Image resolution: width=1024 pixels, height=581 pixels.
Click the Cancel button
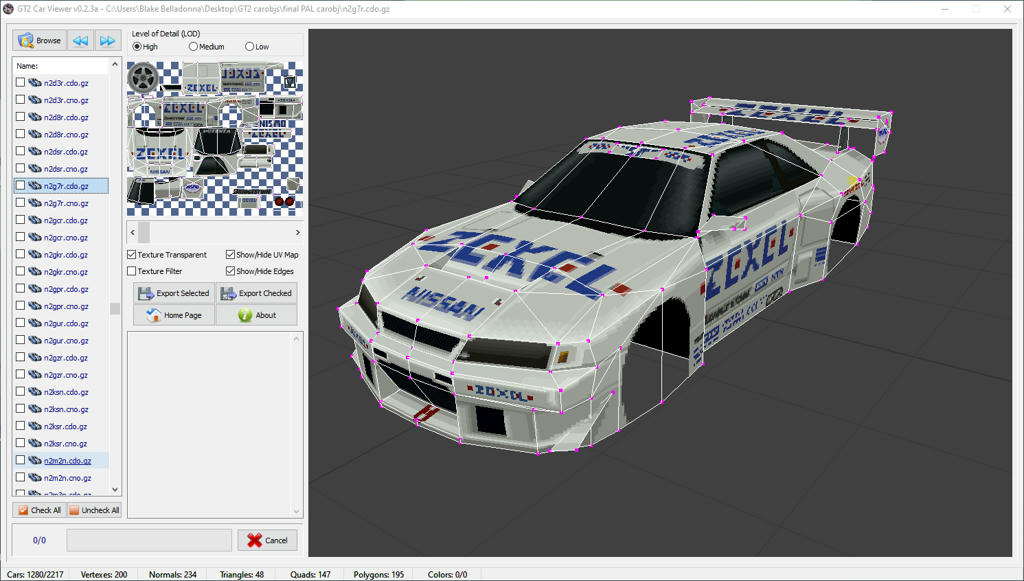tap(267, 540)
